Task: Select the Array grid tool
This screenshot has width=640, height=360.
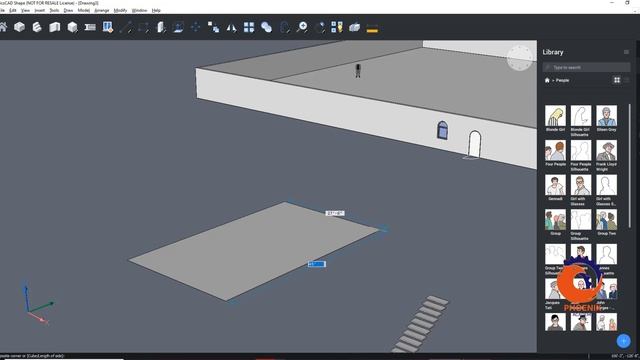Action: tap(249, 27)
